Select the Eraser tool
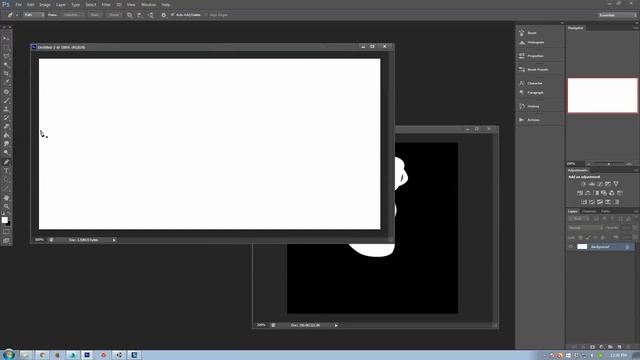Screen dimensions: 640x360 pyautogui.click(x=6, y=127)
